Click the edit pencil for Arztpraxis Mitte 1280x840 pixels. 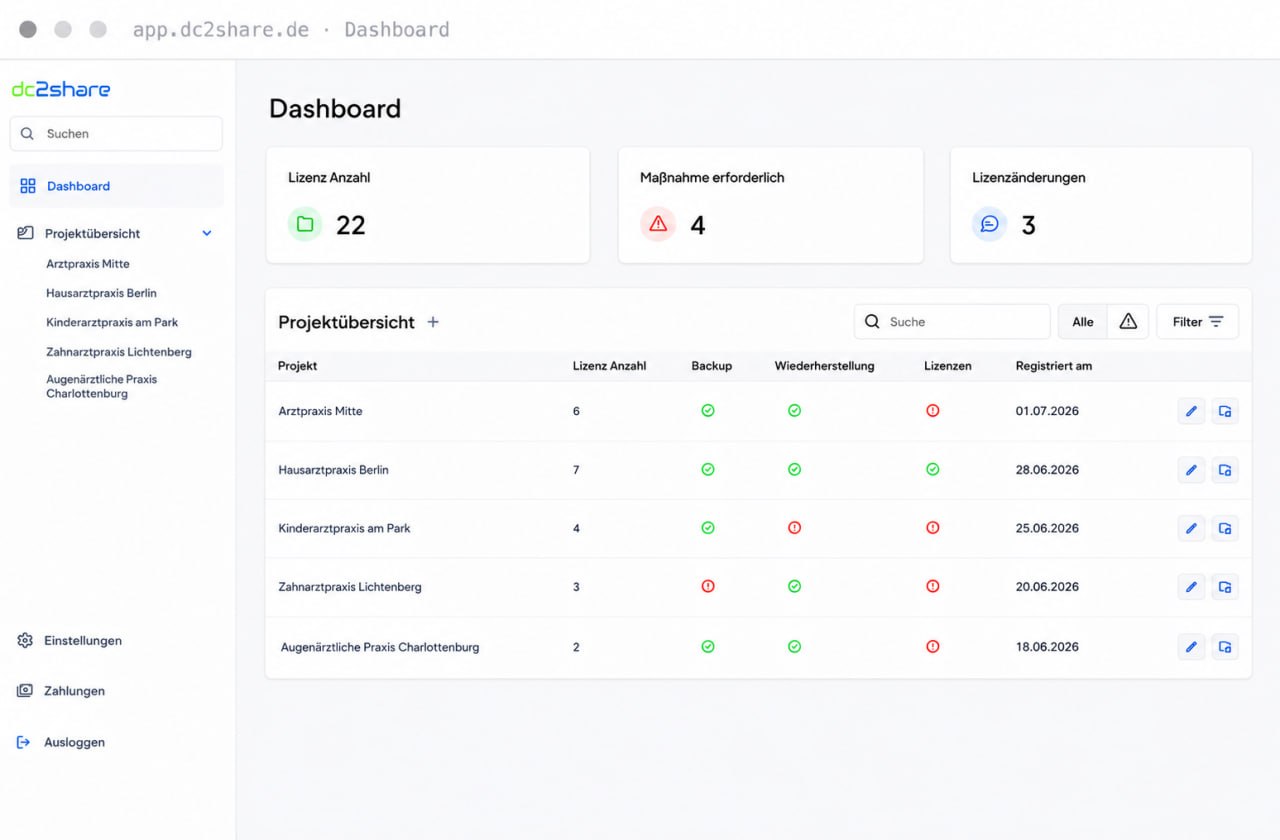(1191, 411)
